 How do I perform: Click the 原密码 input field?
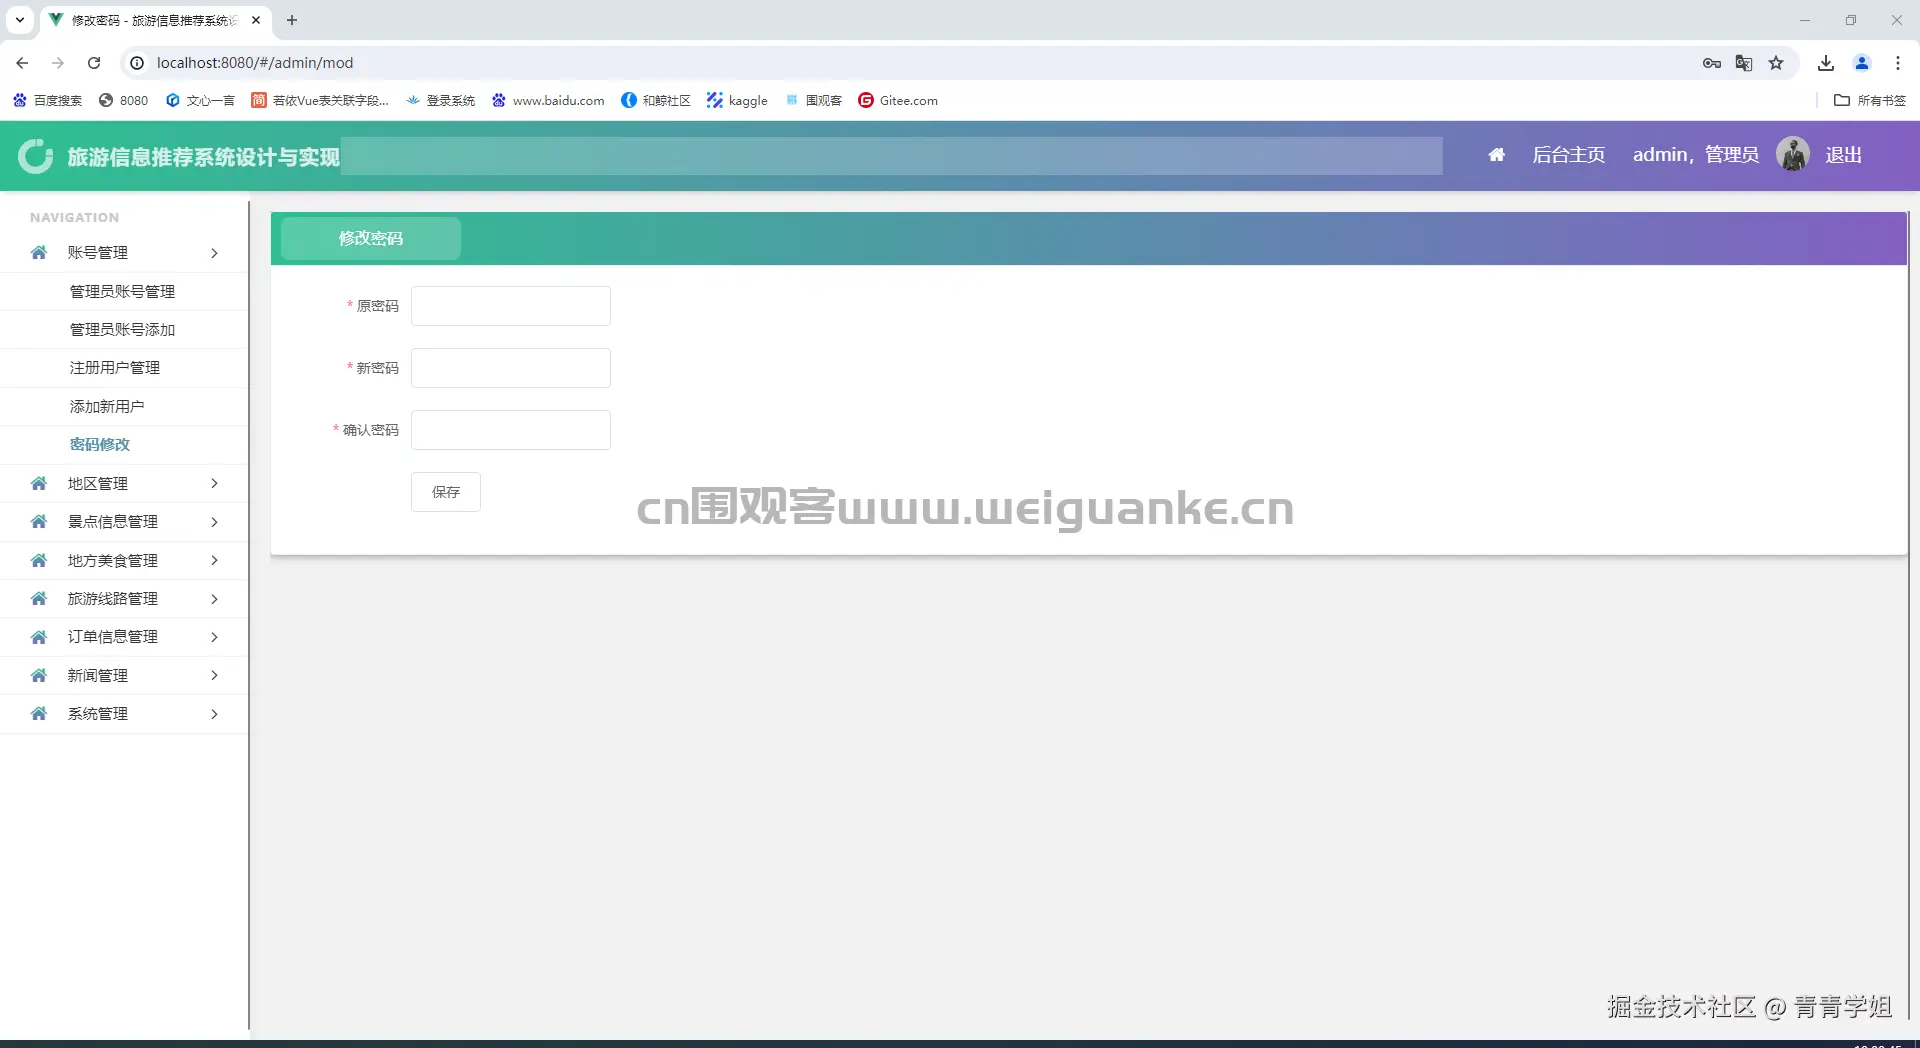point(510,305)
